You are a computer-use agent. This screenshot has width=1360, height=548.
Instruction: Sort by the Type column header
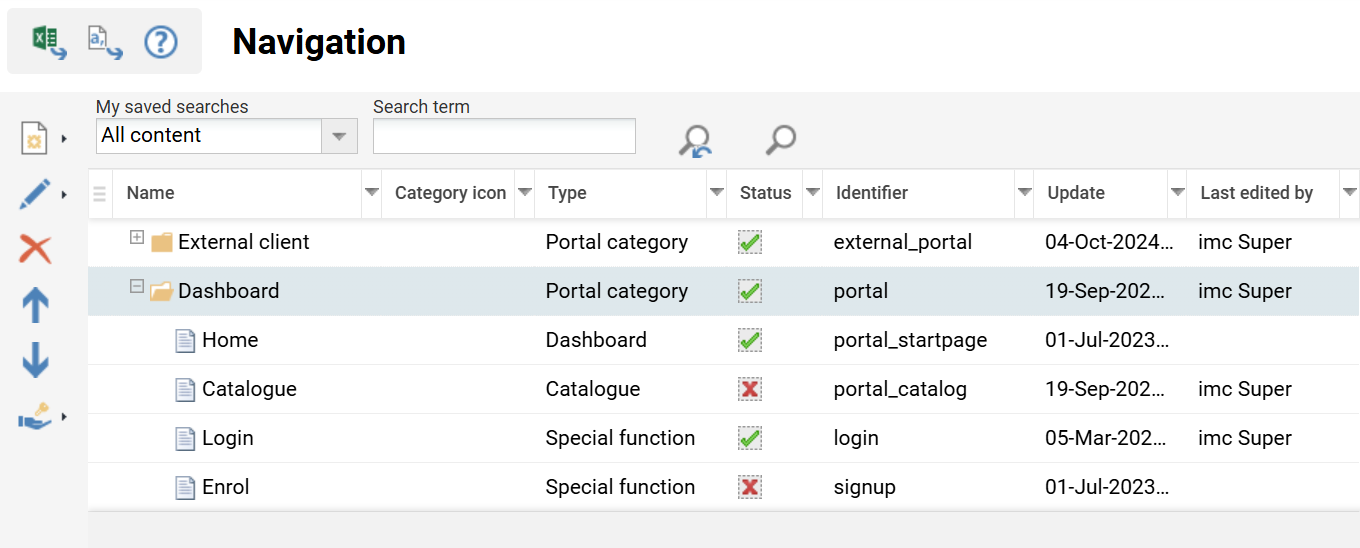(x=567, y=193)
